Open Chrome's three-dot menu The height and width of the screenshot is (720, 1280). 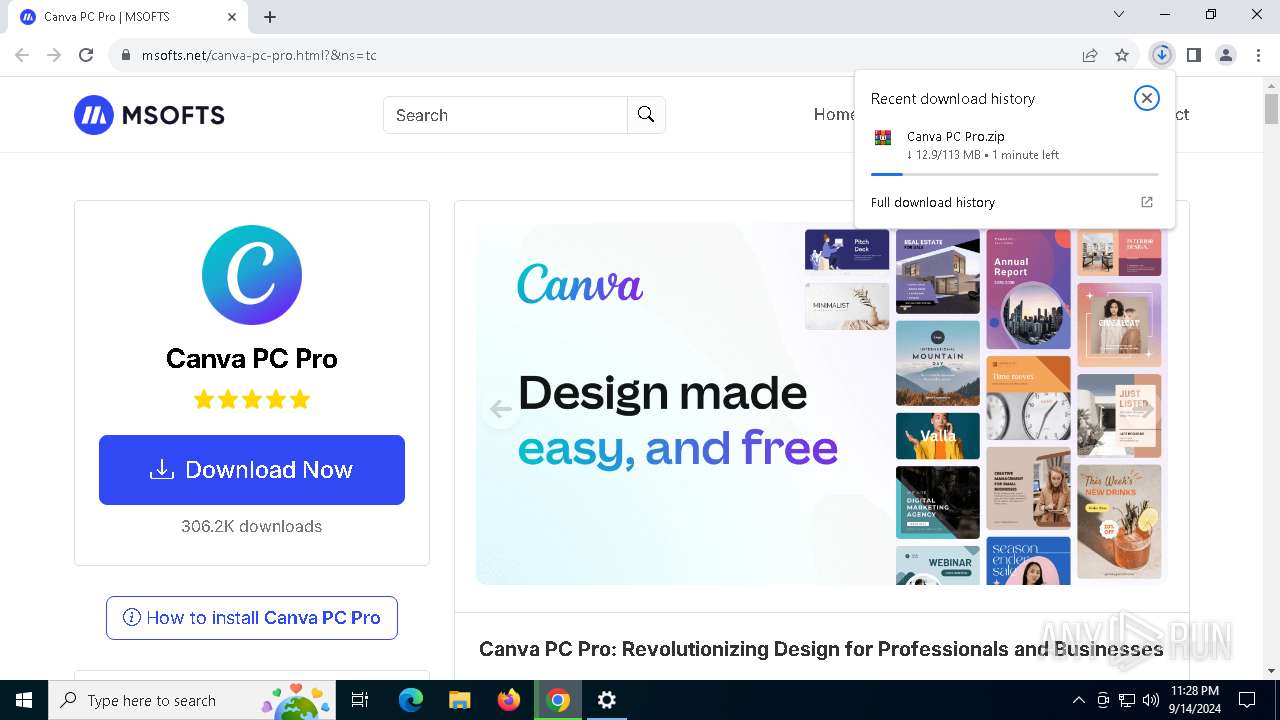click(x=1258, y=55)
